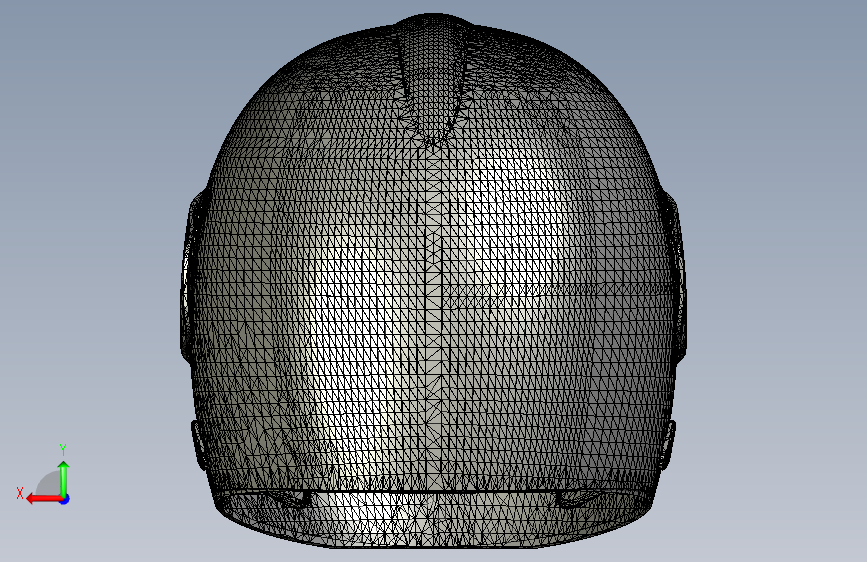
Task: Click the blue Z axis origin dot
Action: [x=65, y=499]
